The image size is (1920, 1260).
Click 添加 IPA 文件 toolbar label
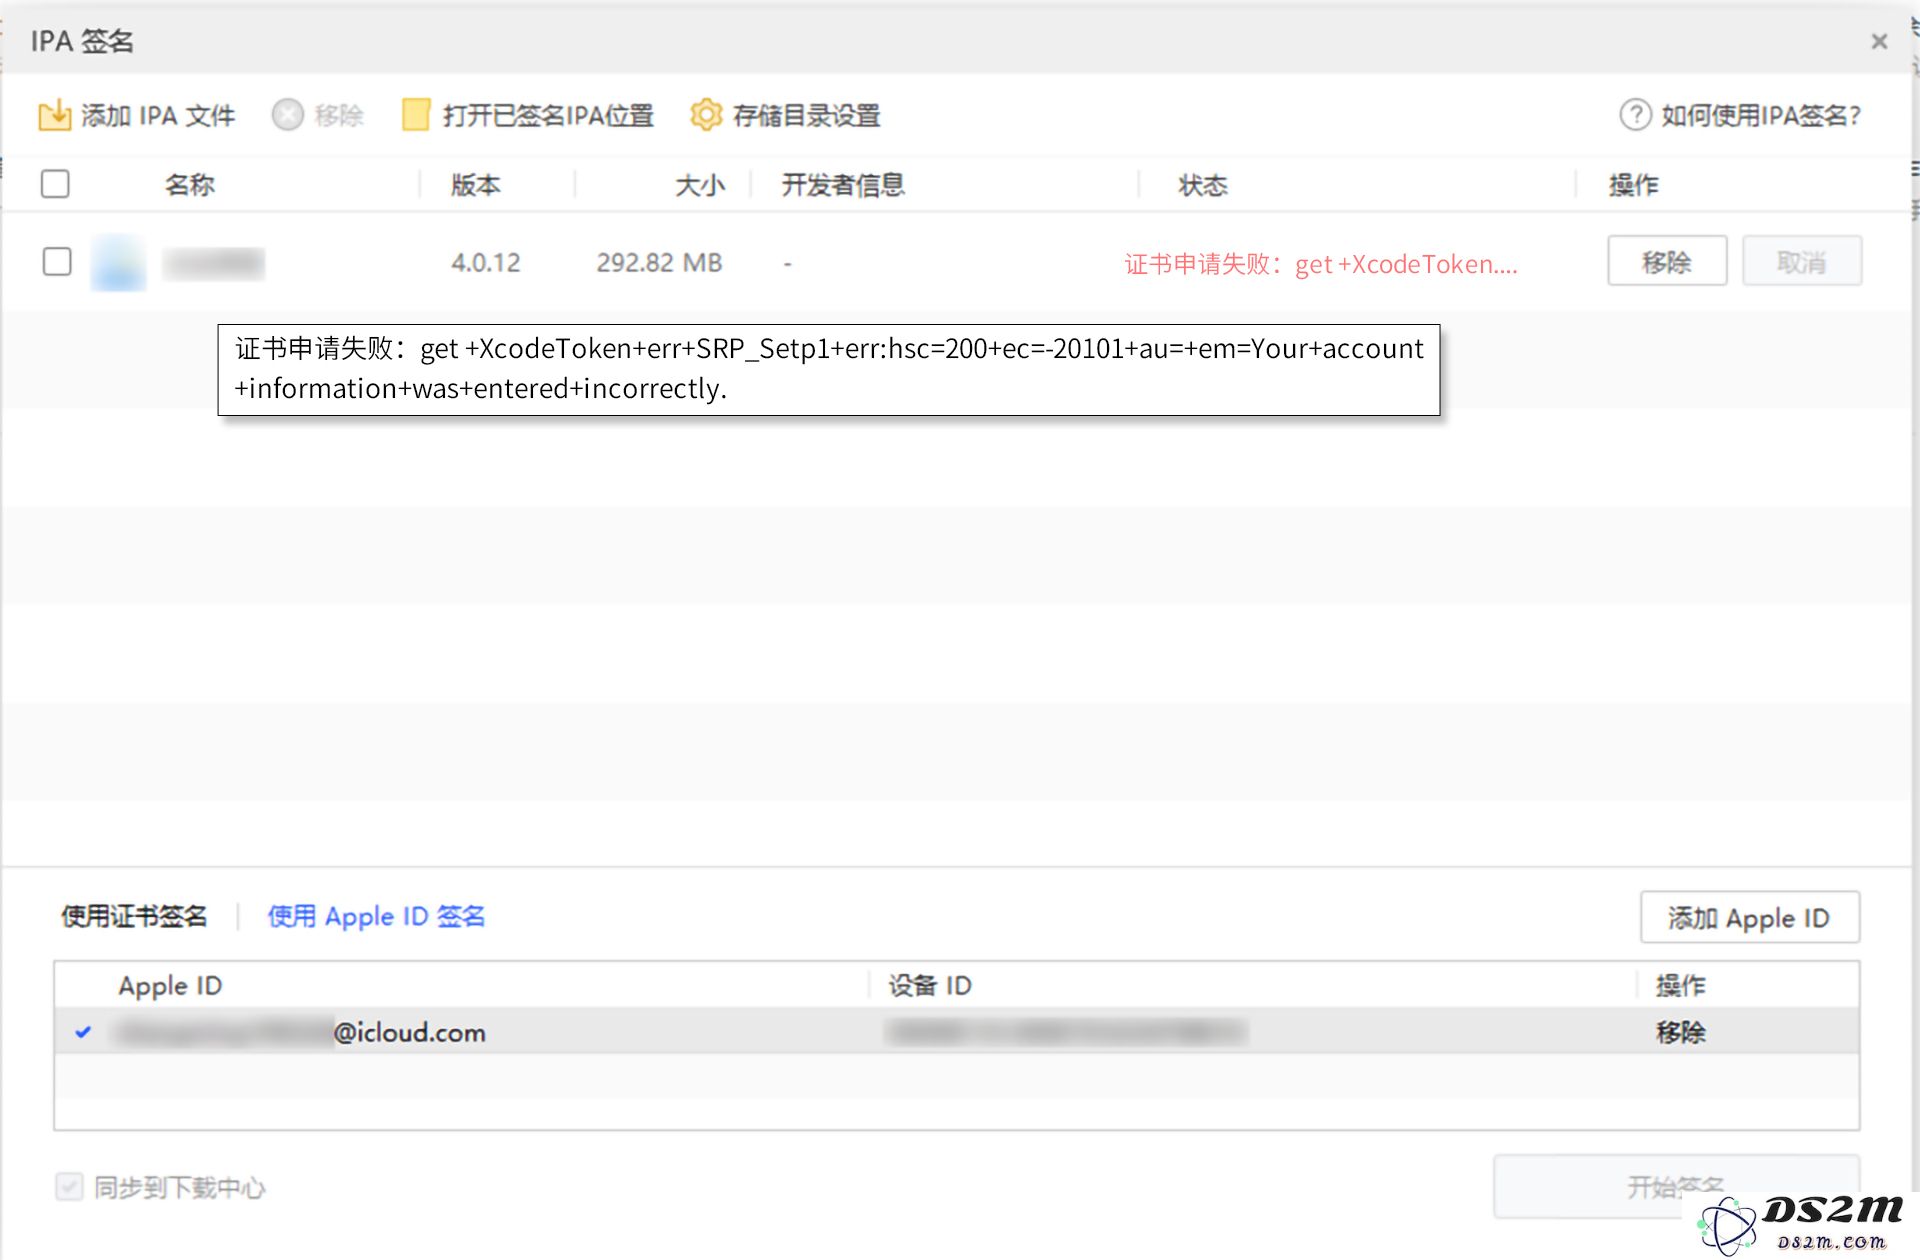coord(158,116)
